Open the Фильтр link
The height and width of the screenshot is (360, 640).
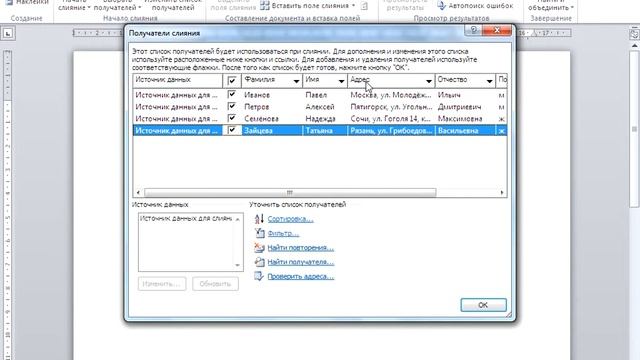click(283, 233)
